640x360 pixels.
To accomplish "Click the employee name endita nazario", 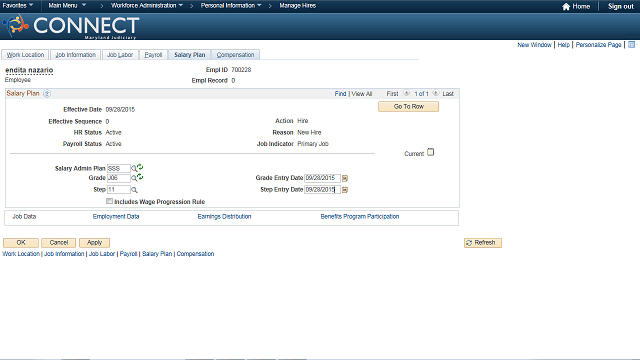I will (29, 70).
